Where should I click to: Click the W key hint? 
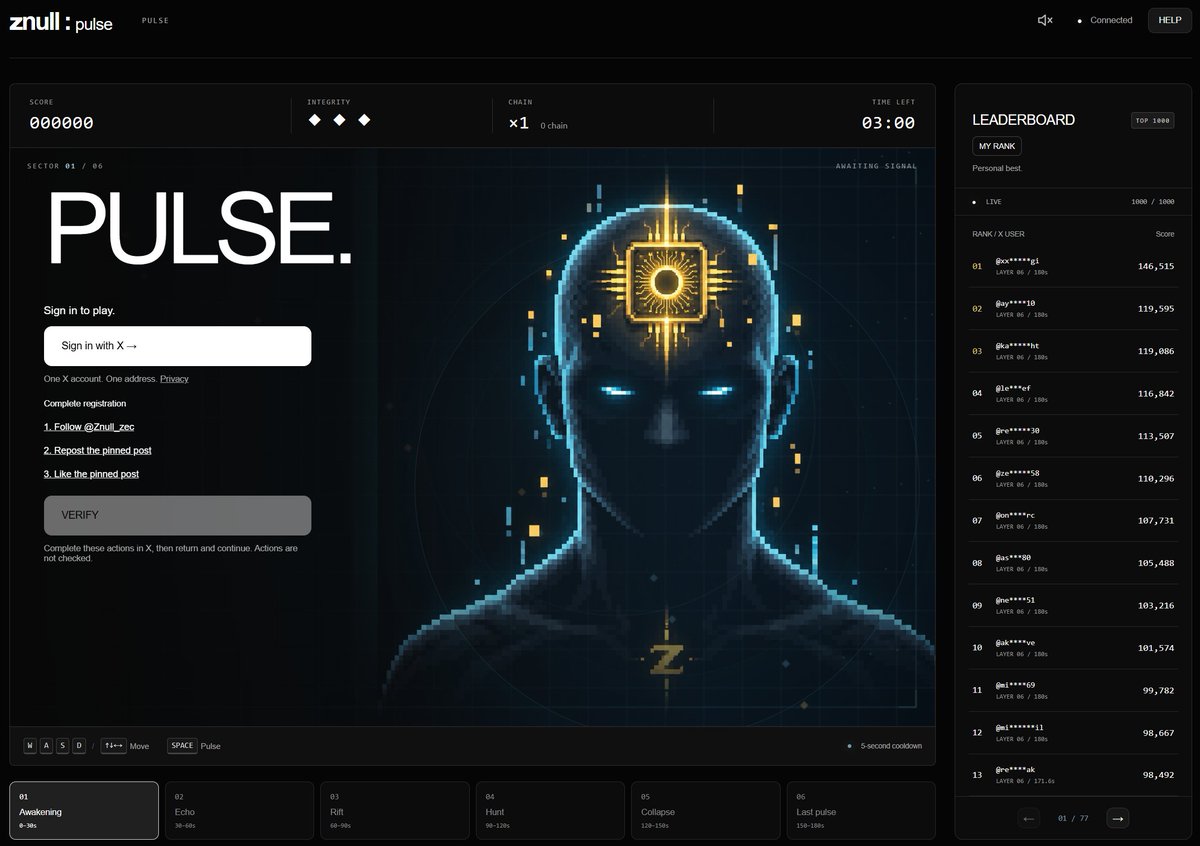(x=30, y=746)
